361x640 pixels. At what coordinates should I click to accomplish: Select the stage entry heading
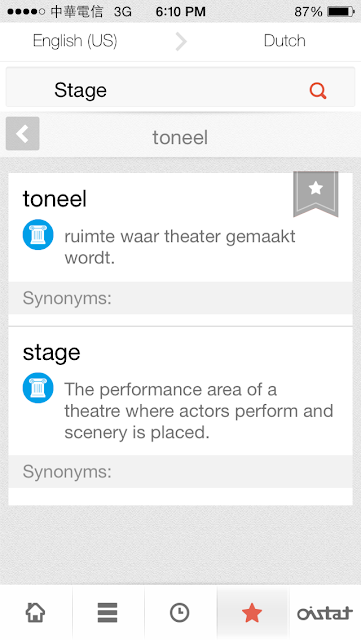pyautogui.click(x=51, y=353)
